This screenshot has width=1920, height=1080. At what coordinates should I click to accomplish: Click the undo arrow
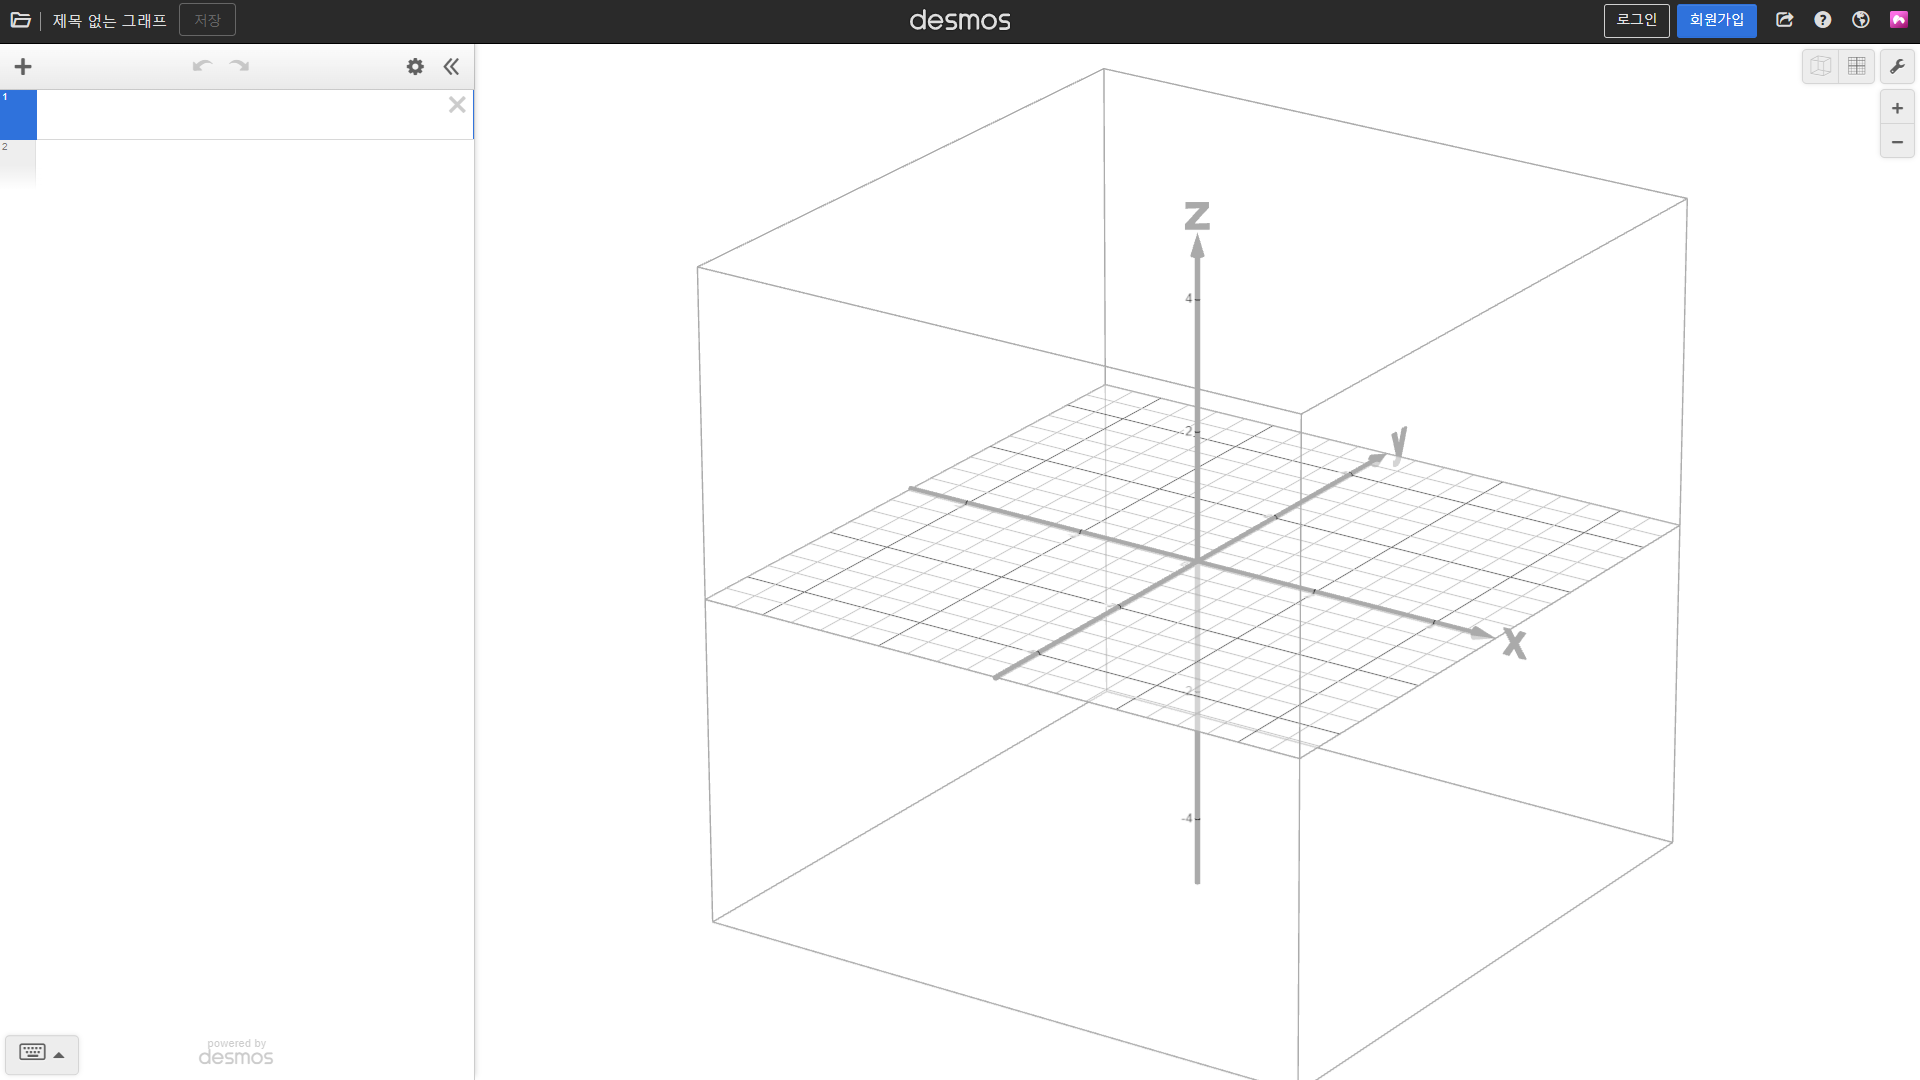pyautogui.click(x=202, y=67)
